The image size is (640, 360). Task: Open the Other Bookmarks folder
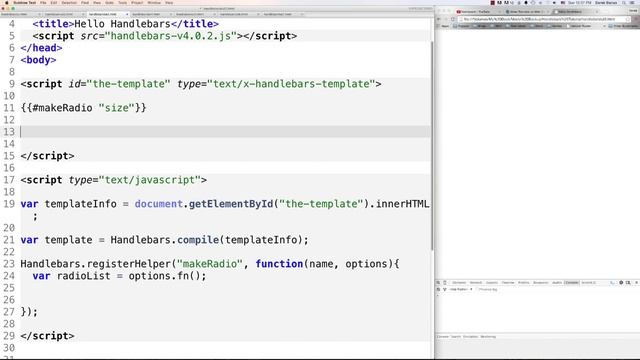click(x=623, y=26)
